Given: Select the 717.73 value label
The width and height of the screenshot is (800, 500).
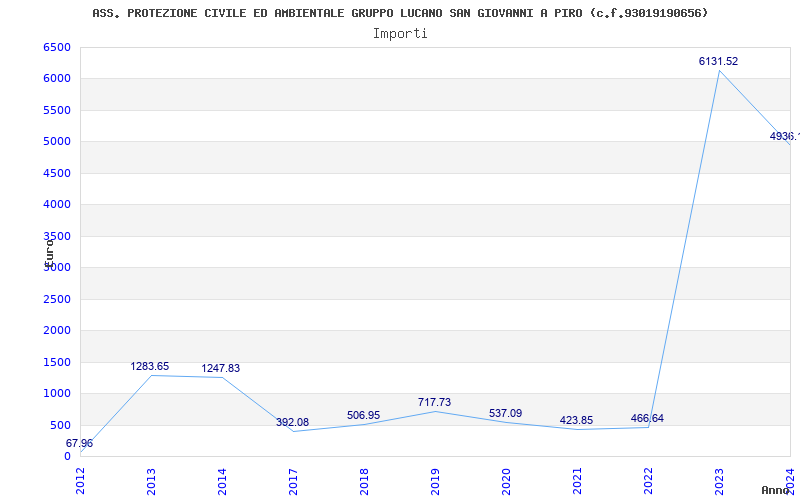Looking at the screenshot, I should click(x=434, y=403).
